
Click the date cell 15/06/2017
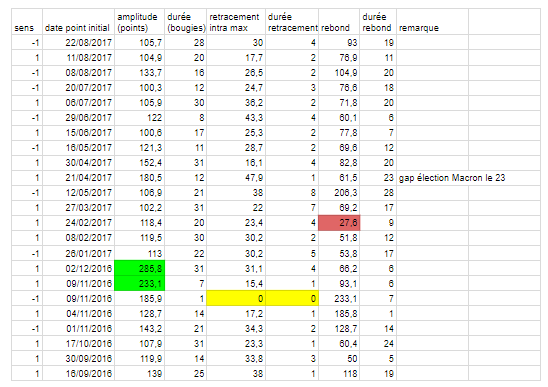coord(79,133)
